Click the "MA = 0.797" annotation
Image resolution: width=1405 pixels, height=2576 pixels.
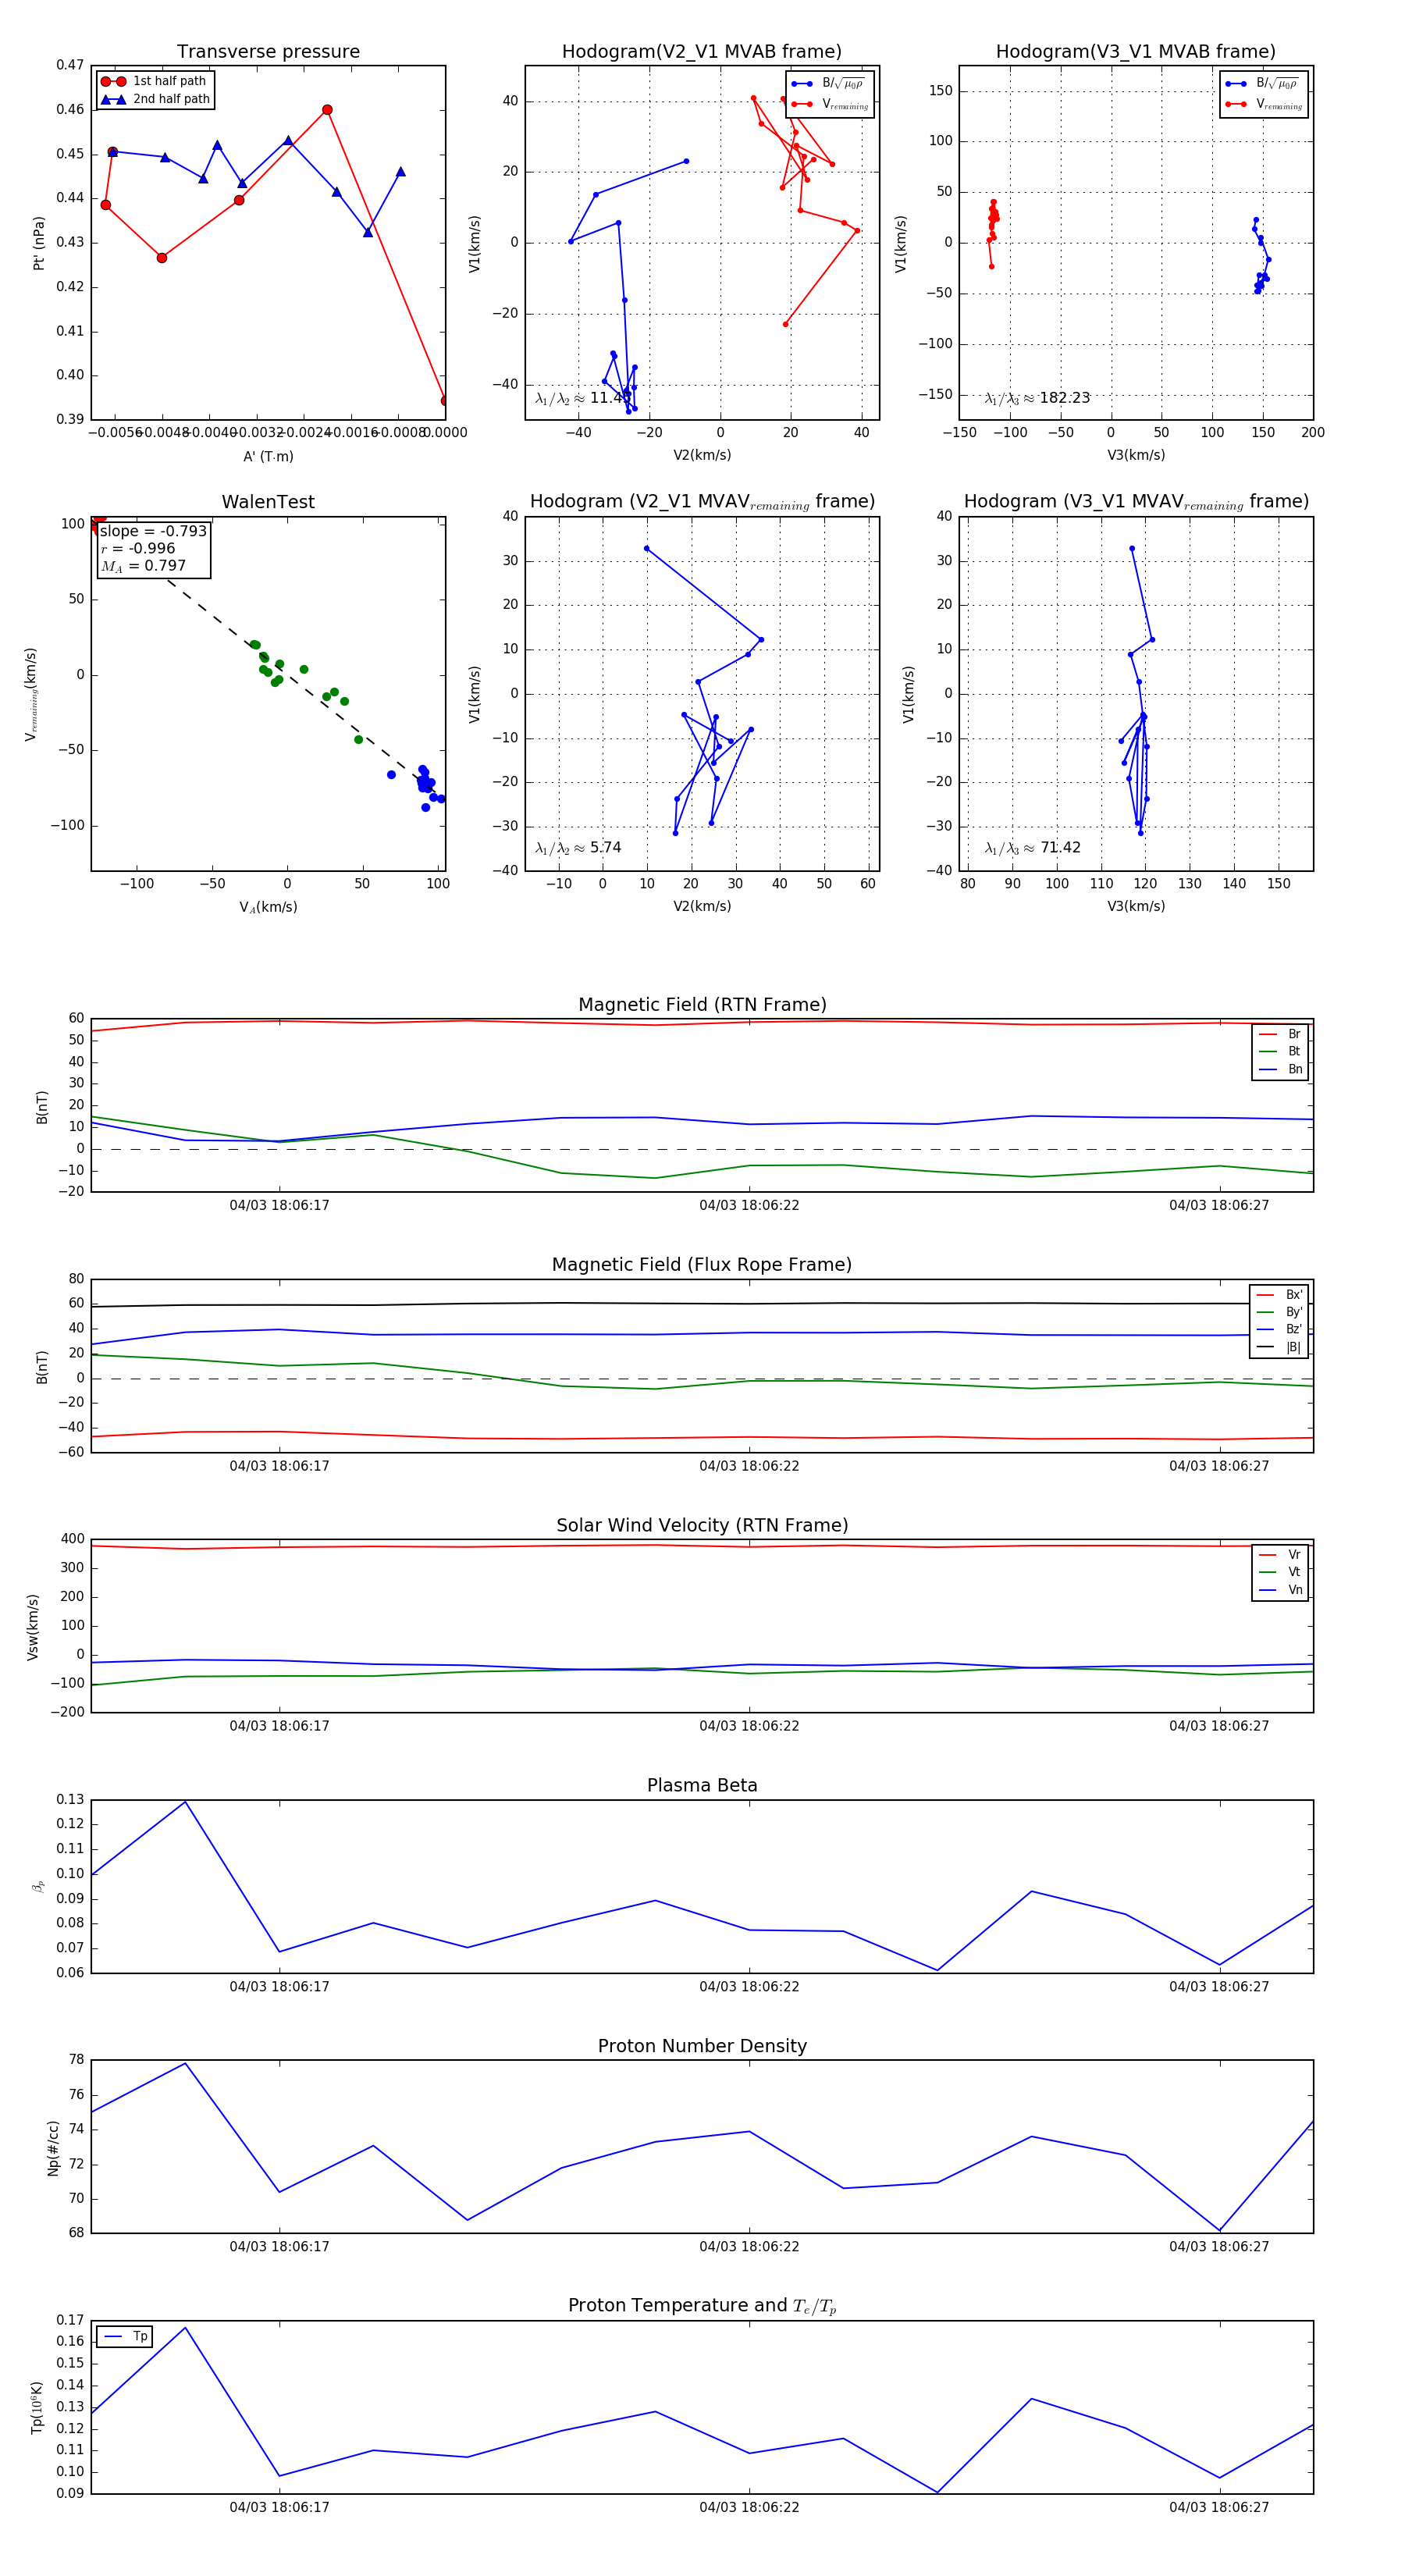point(143,566)
